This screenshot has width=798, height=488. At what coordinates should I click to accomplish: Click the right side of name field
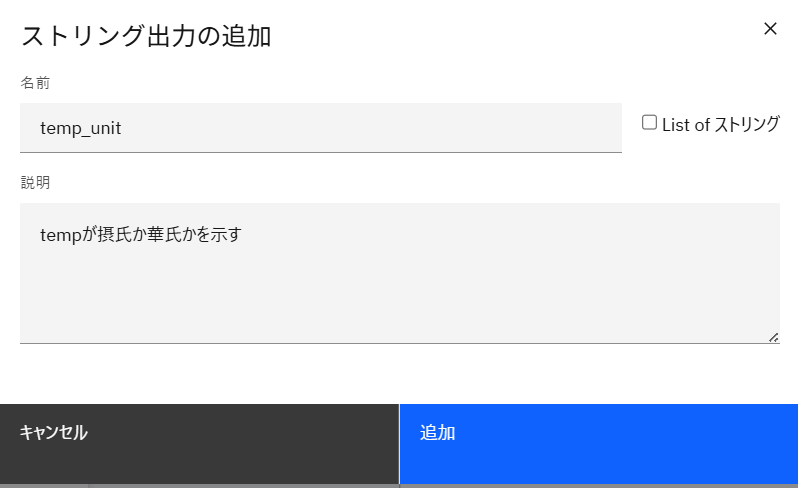tap(560, 128)
